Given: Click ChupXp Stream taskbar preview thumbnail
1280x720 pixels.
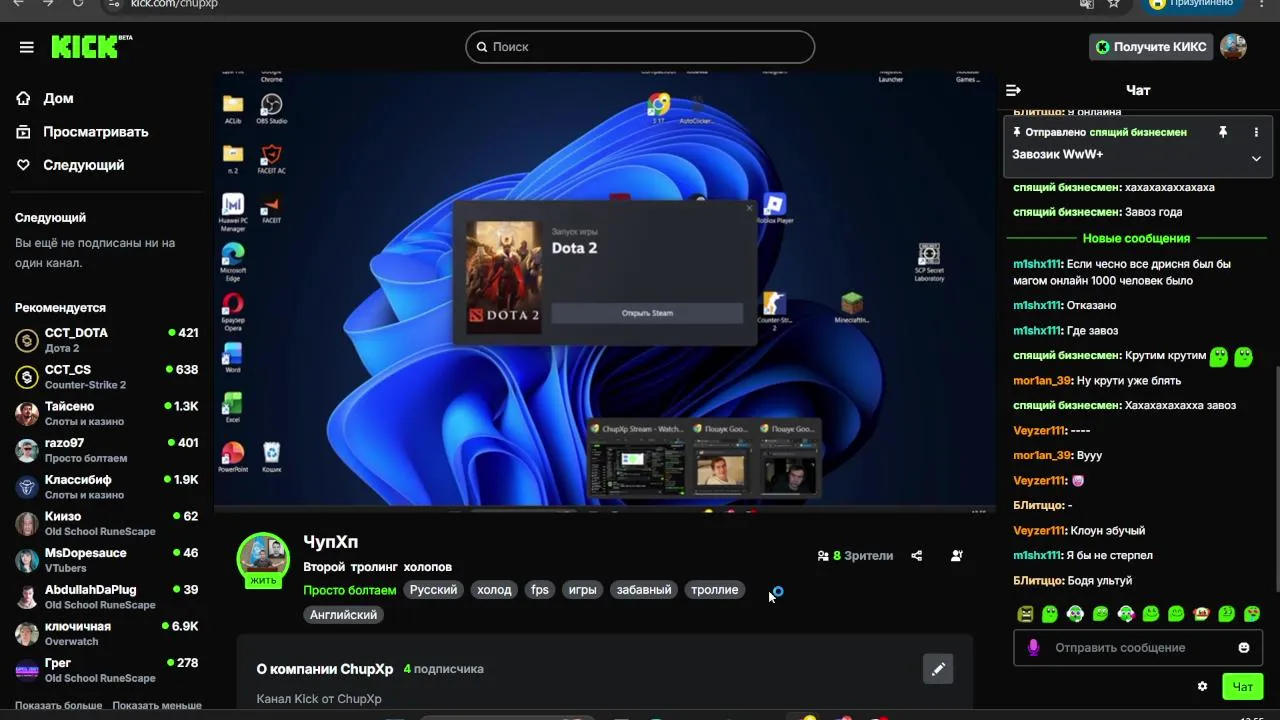Looking at the screenshot, I should (x=636, y=460).
